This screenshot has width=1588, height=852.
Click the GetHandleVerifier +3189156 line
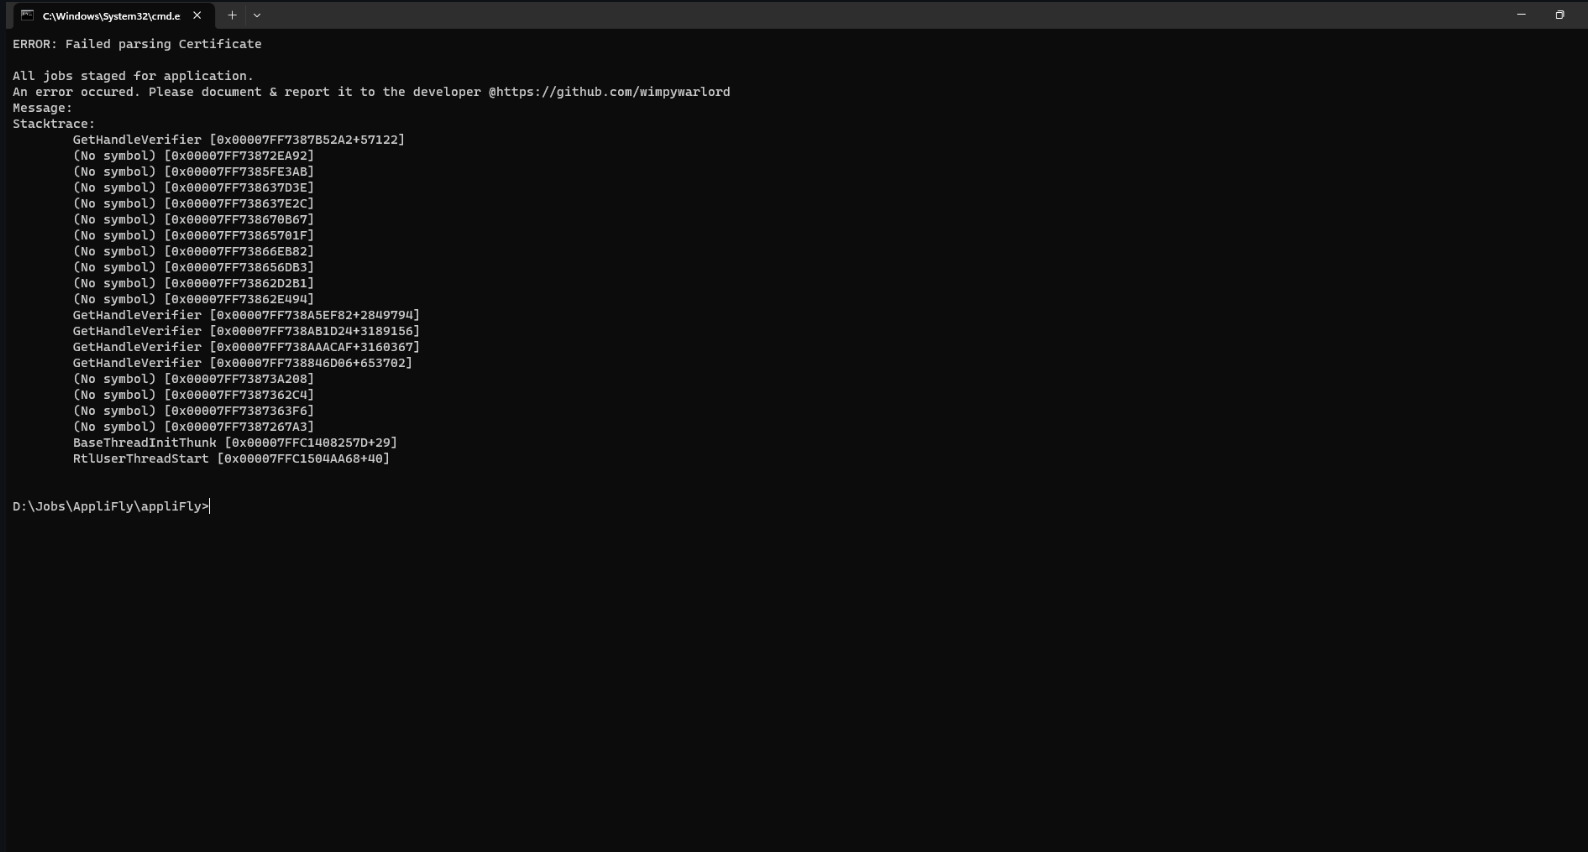pos(246,331)
